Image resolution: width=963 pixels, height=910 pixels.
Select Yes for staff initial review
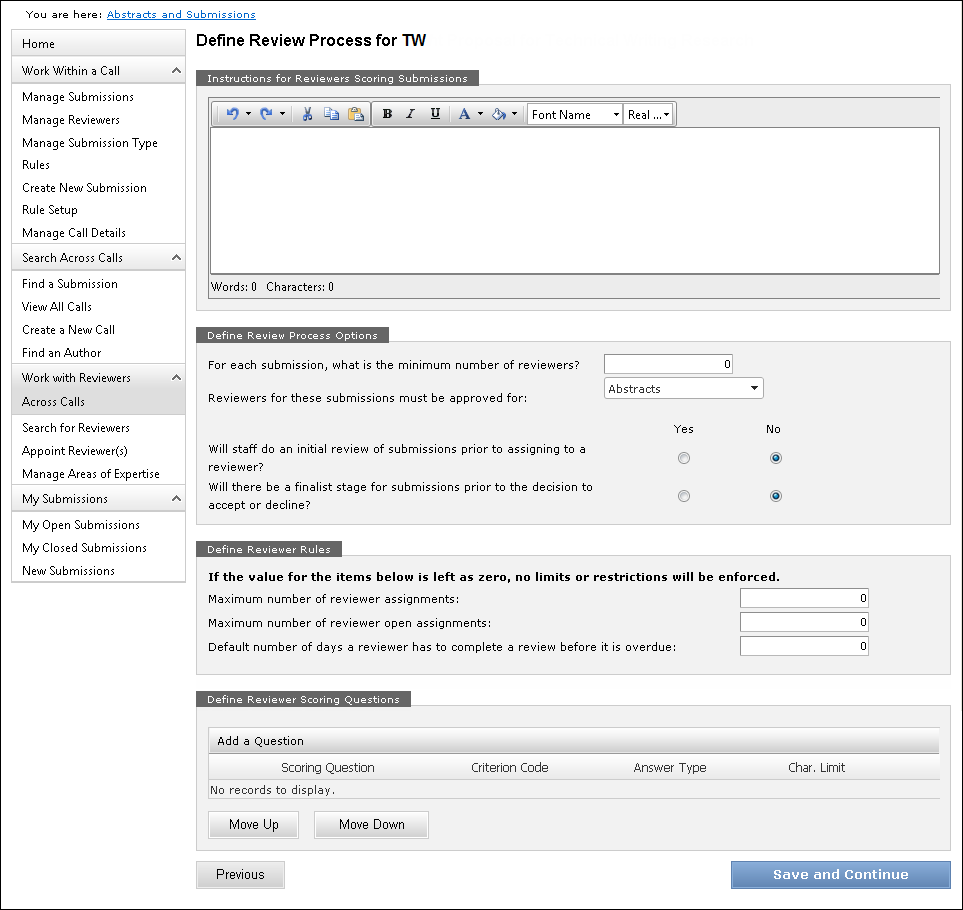684,459
